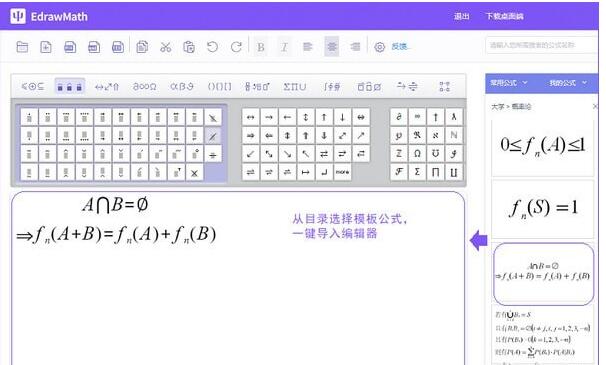Click the 退出 logout link
This screenshot has width=606, height=365.
pos(461,16)
